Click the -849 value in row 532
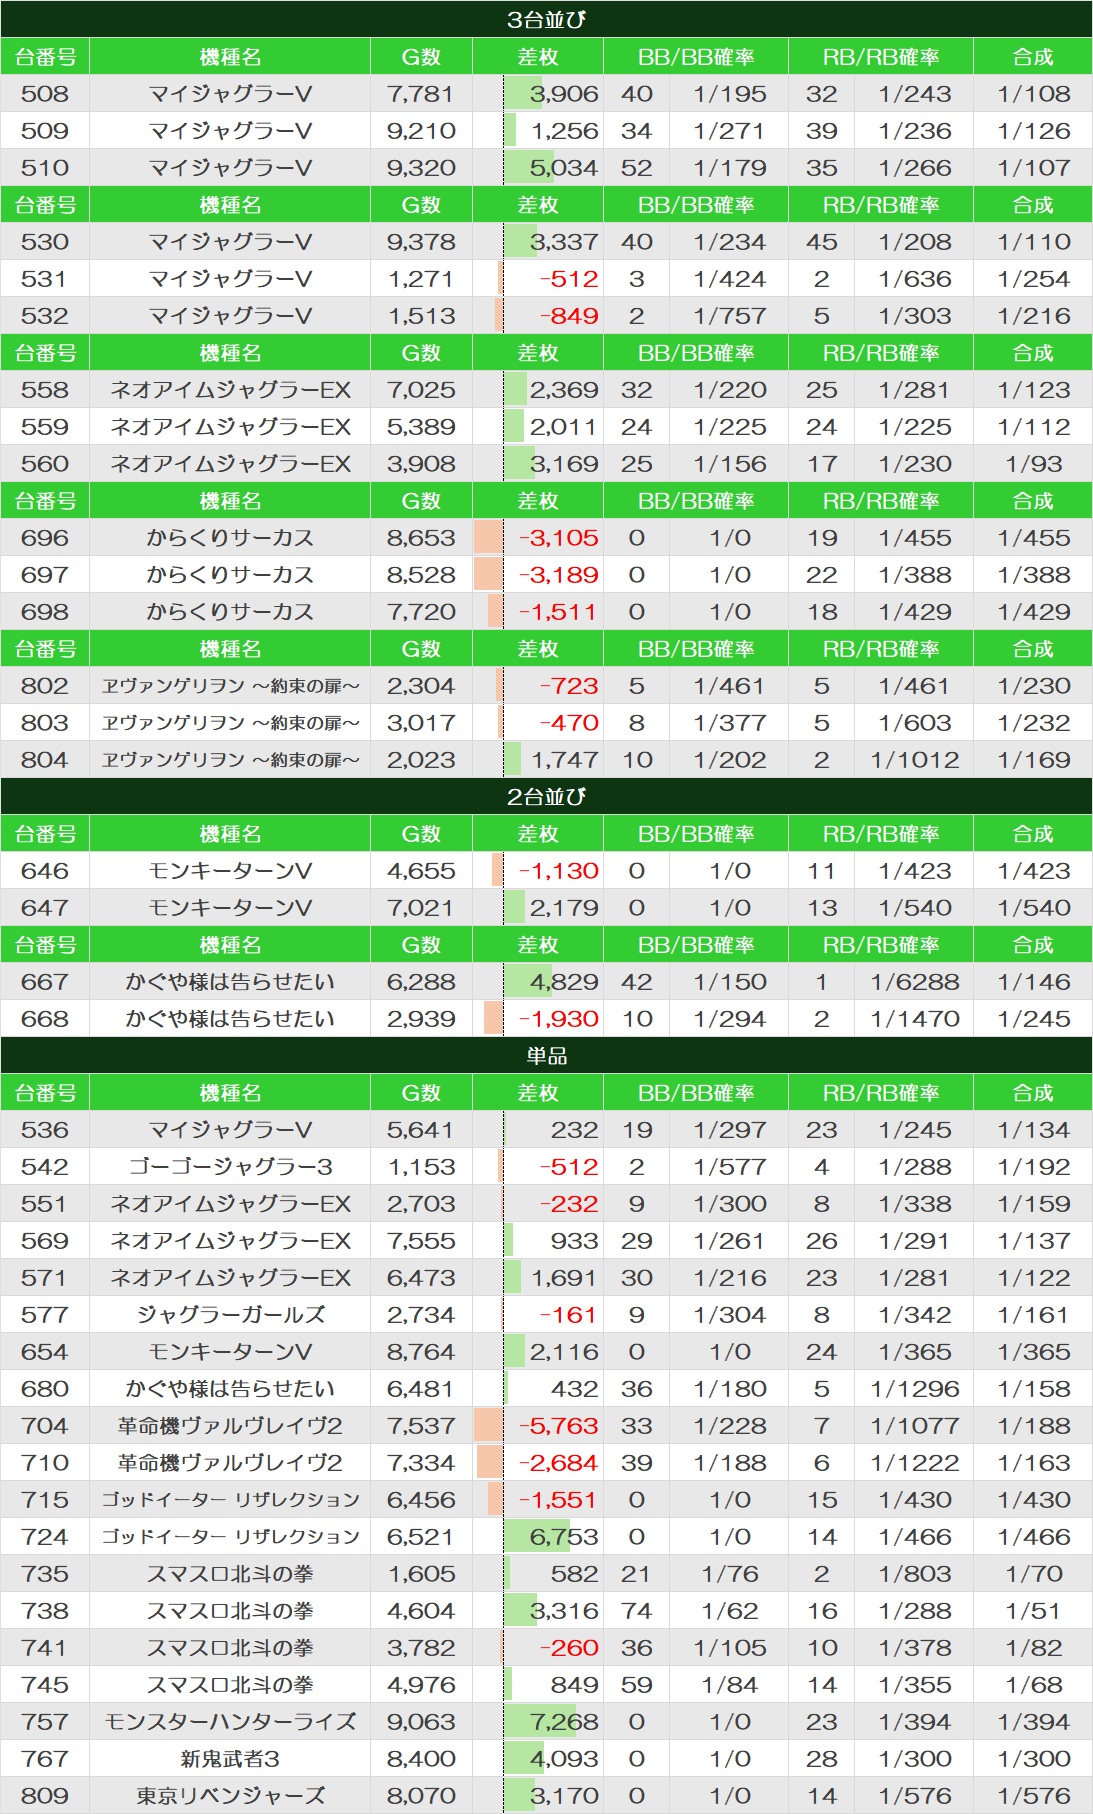 (569, 316)
